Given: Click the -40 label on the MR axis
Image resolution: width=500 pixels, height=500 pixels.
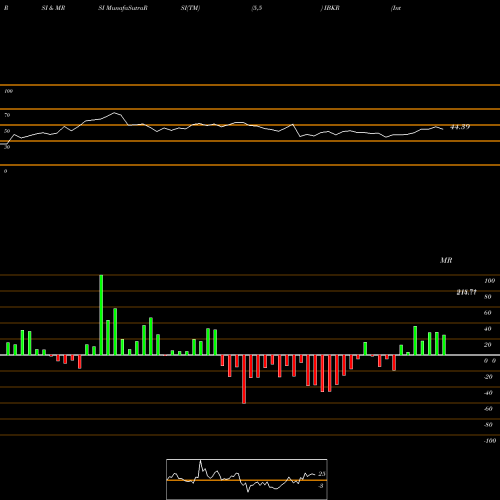Looking at the screenshot, I should 488,393.
